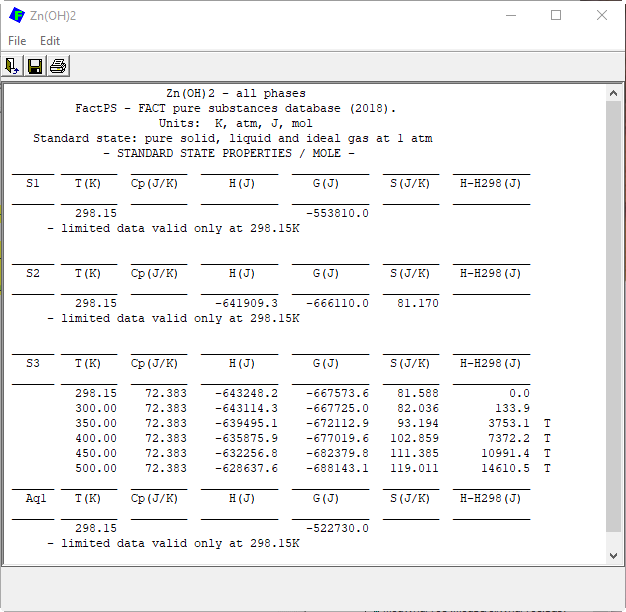Click the 'limited data' note under S1

tap(174, 228)
